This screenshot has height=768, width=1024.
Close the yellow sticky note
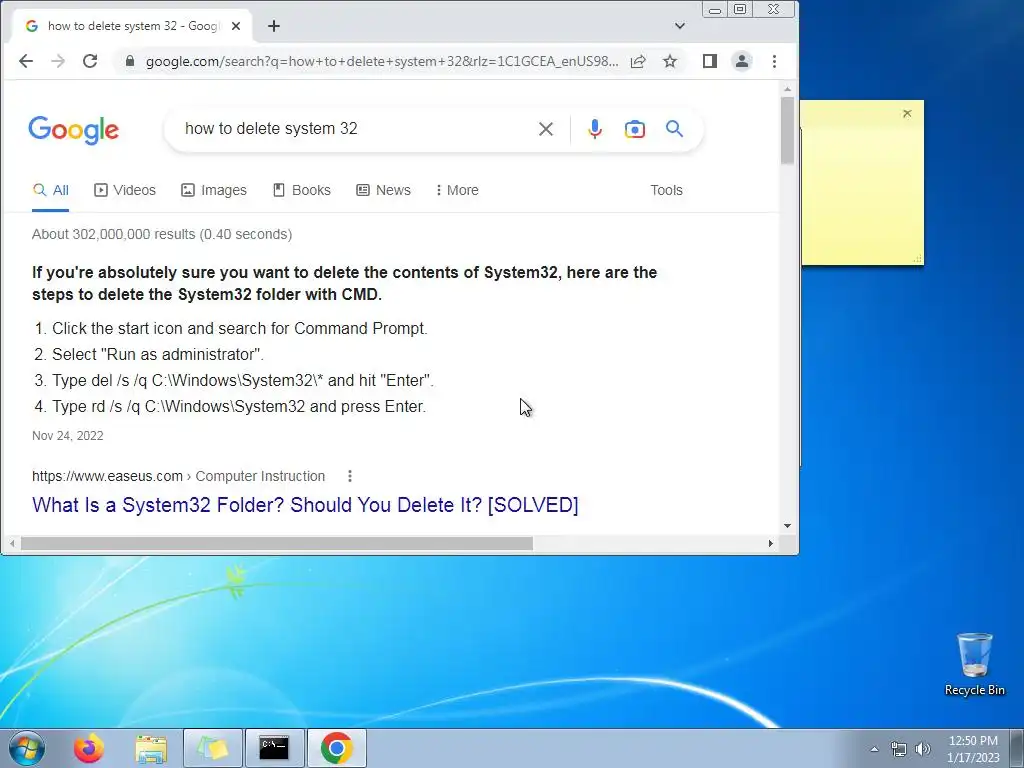point(907,114)
